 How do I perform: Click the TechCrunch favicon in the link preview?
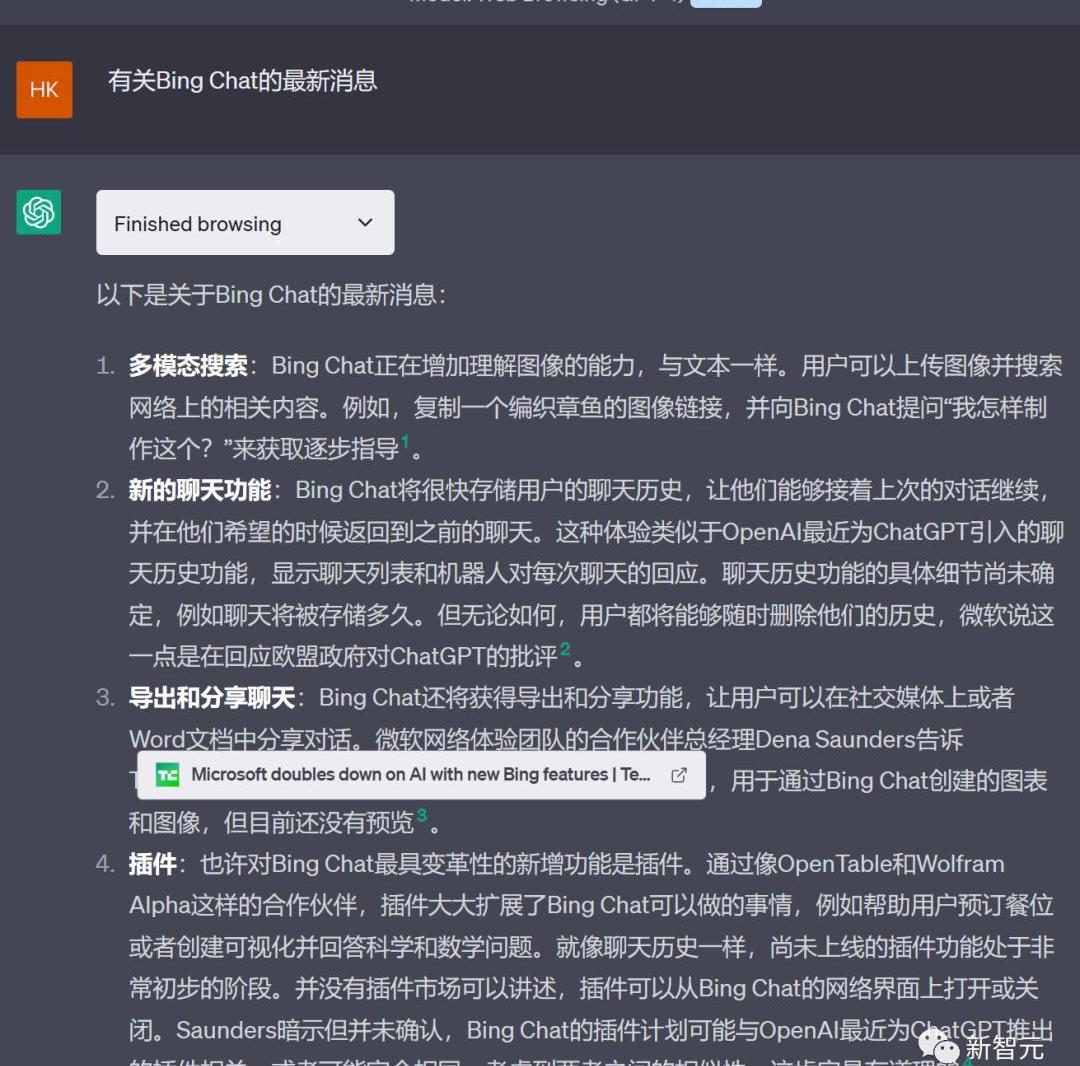click(x=167, y=775)
